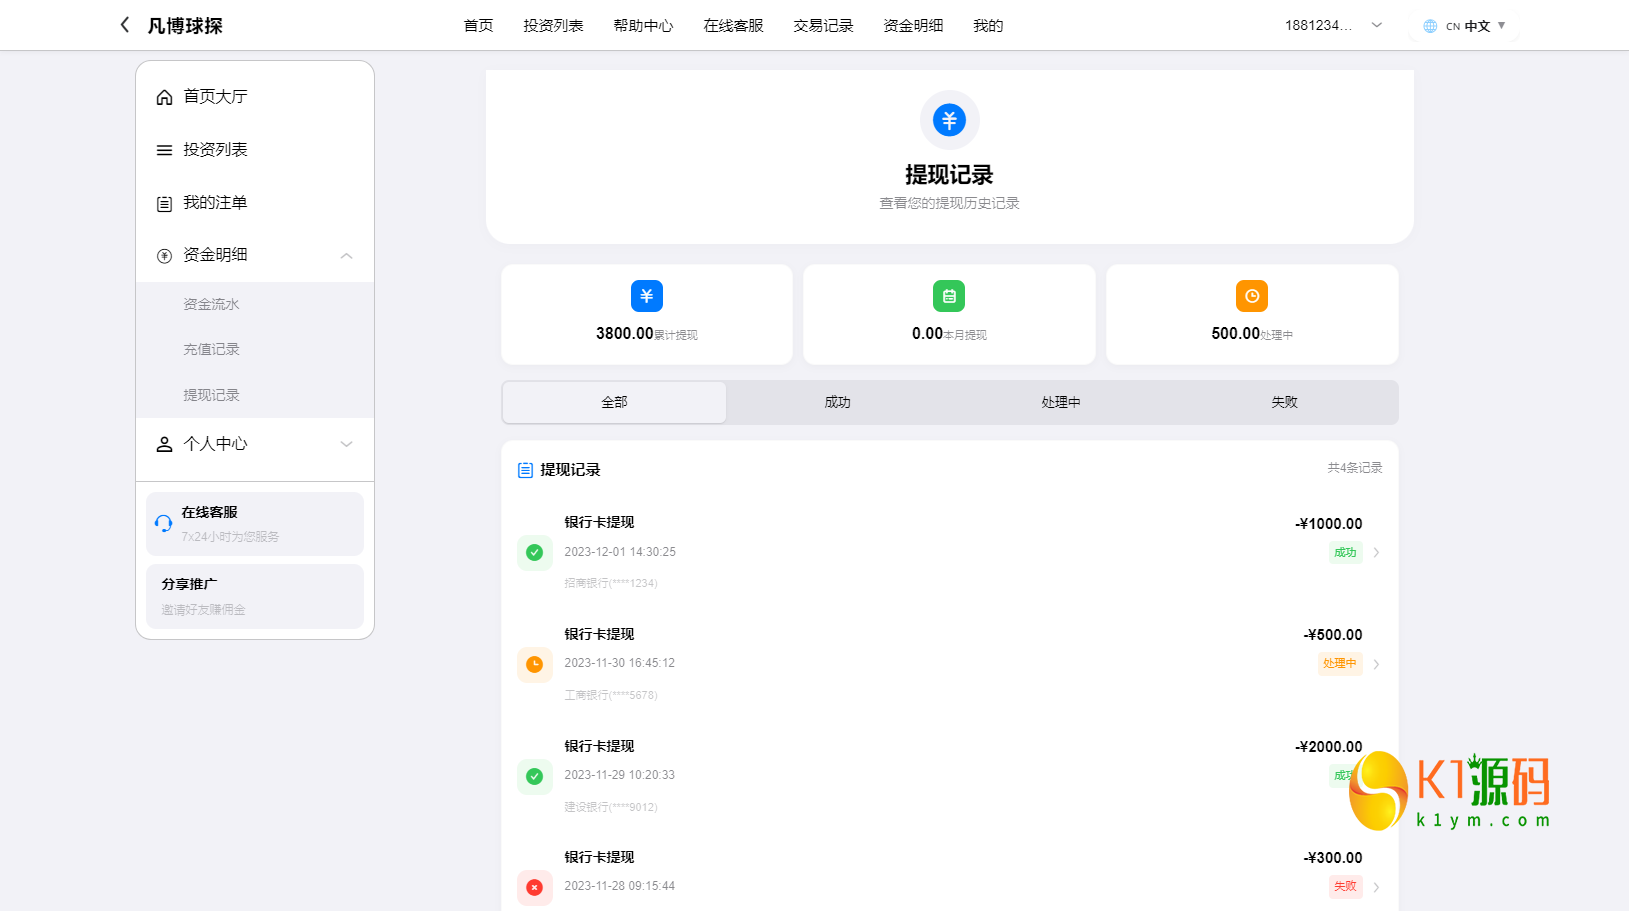Click the yellow ¥ withdrawal total icon
The width and height of the screenshot is (1629, 911).
click(x=646, y=296)
